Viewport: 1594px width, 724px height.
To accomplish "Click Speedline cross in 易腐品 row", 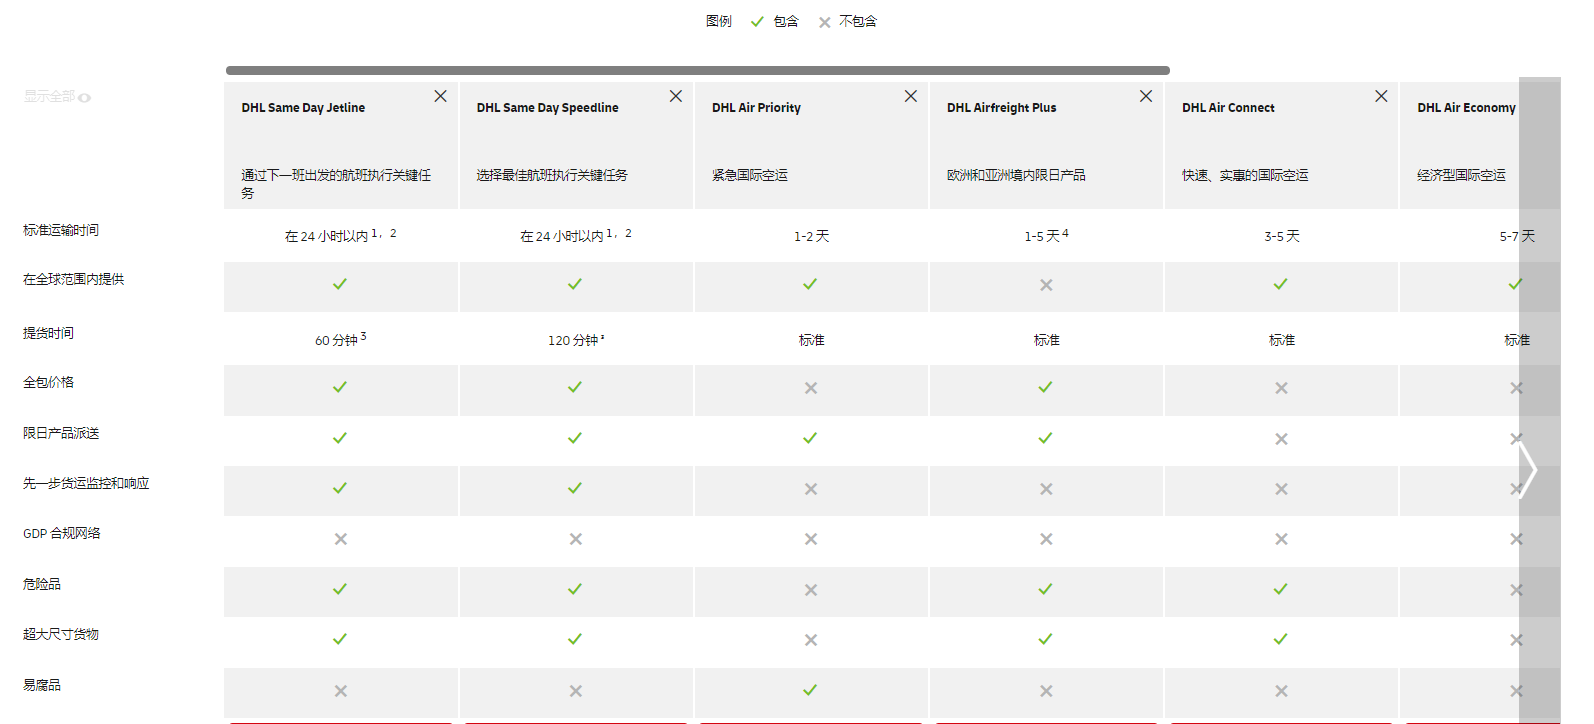I will click(x=576, y=691).
